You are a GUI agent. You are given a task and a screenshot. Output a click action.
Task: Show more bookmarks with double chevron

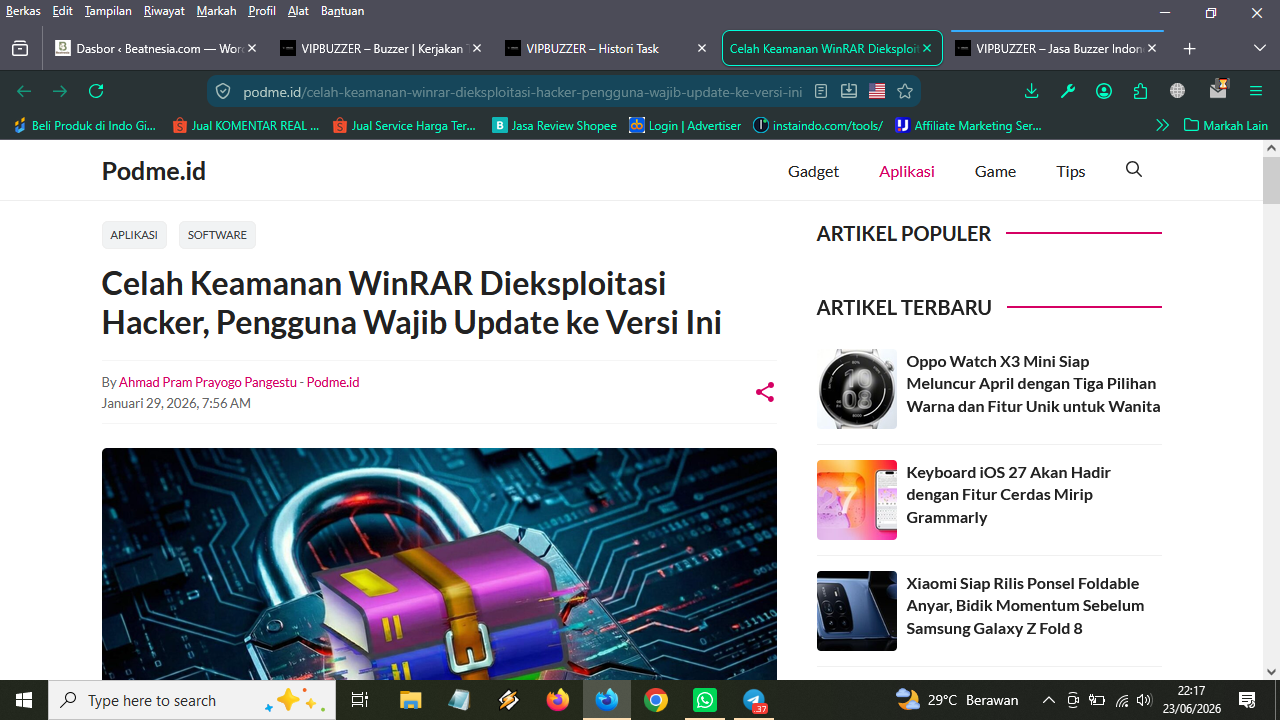pyautogui.click(x=1162, y=126)
